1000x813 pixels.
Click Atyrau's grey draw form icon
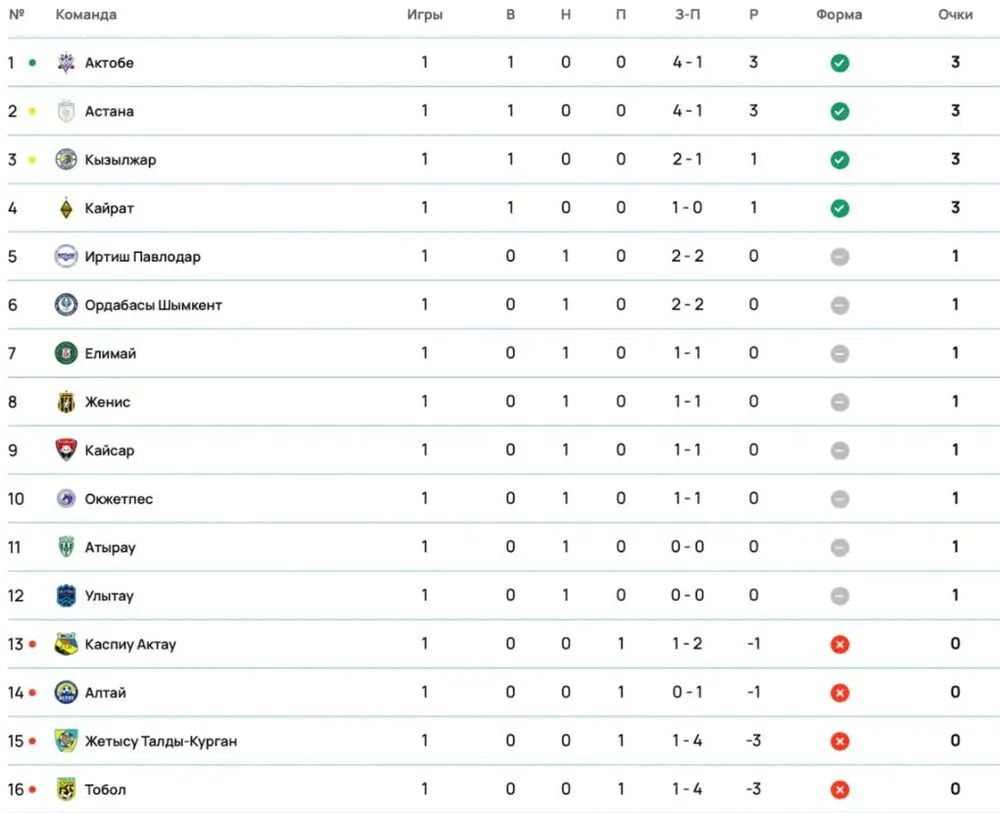tap(840, 547)
